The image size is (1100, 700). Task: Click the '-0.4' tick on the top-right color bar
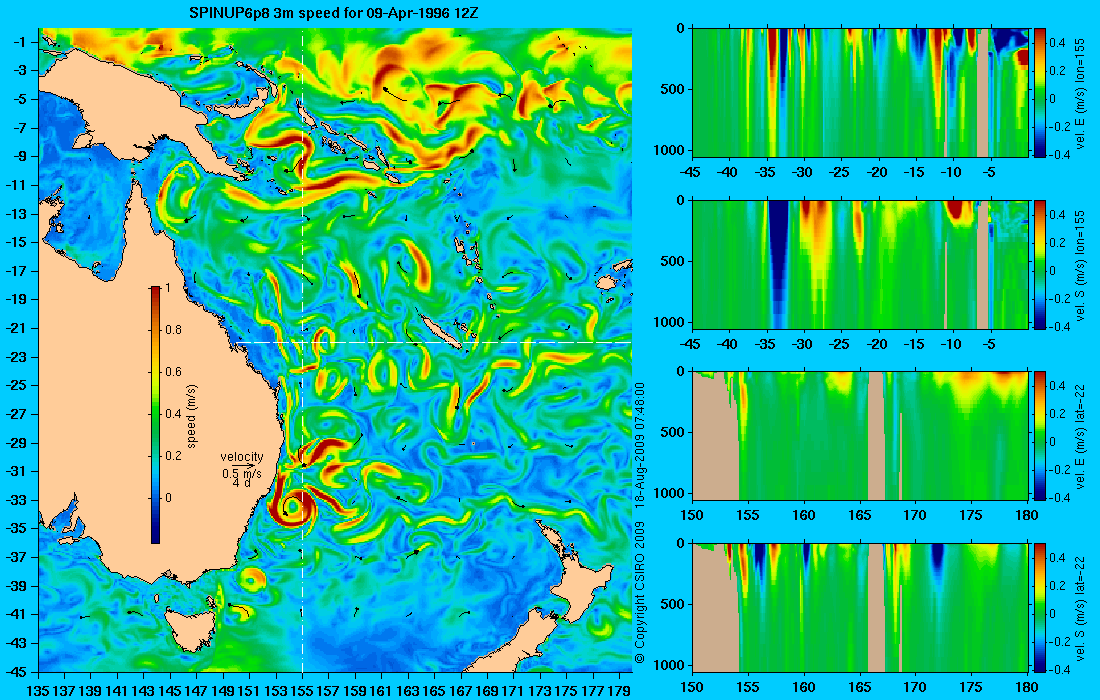click(x=1059, y=155)
